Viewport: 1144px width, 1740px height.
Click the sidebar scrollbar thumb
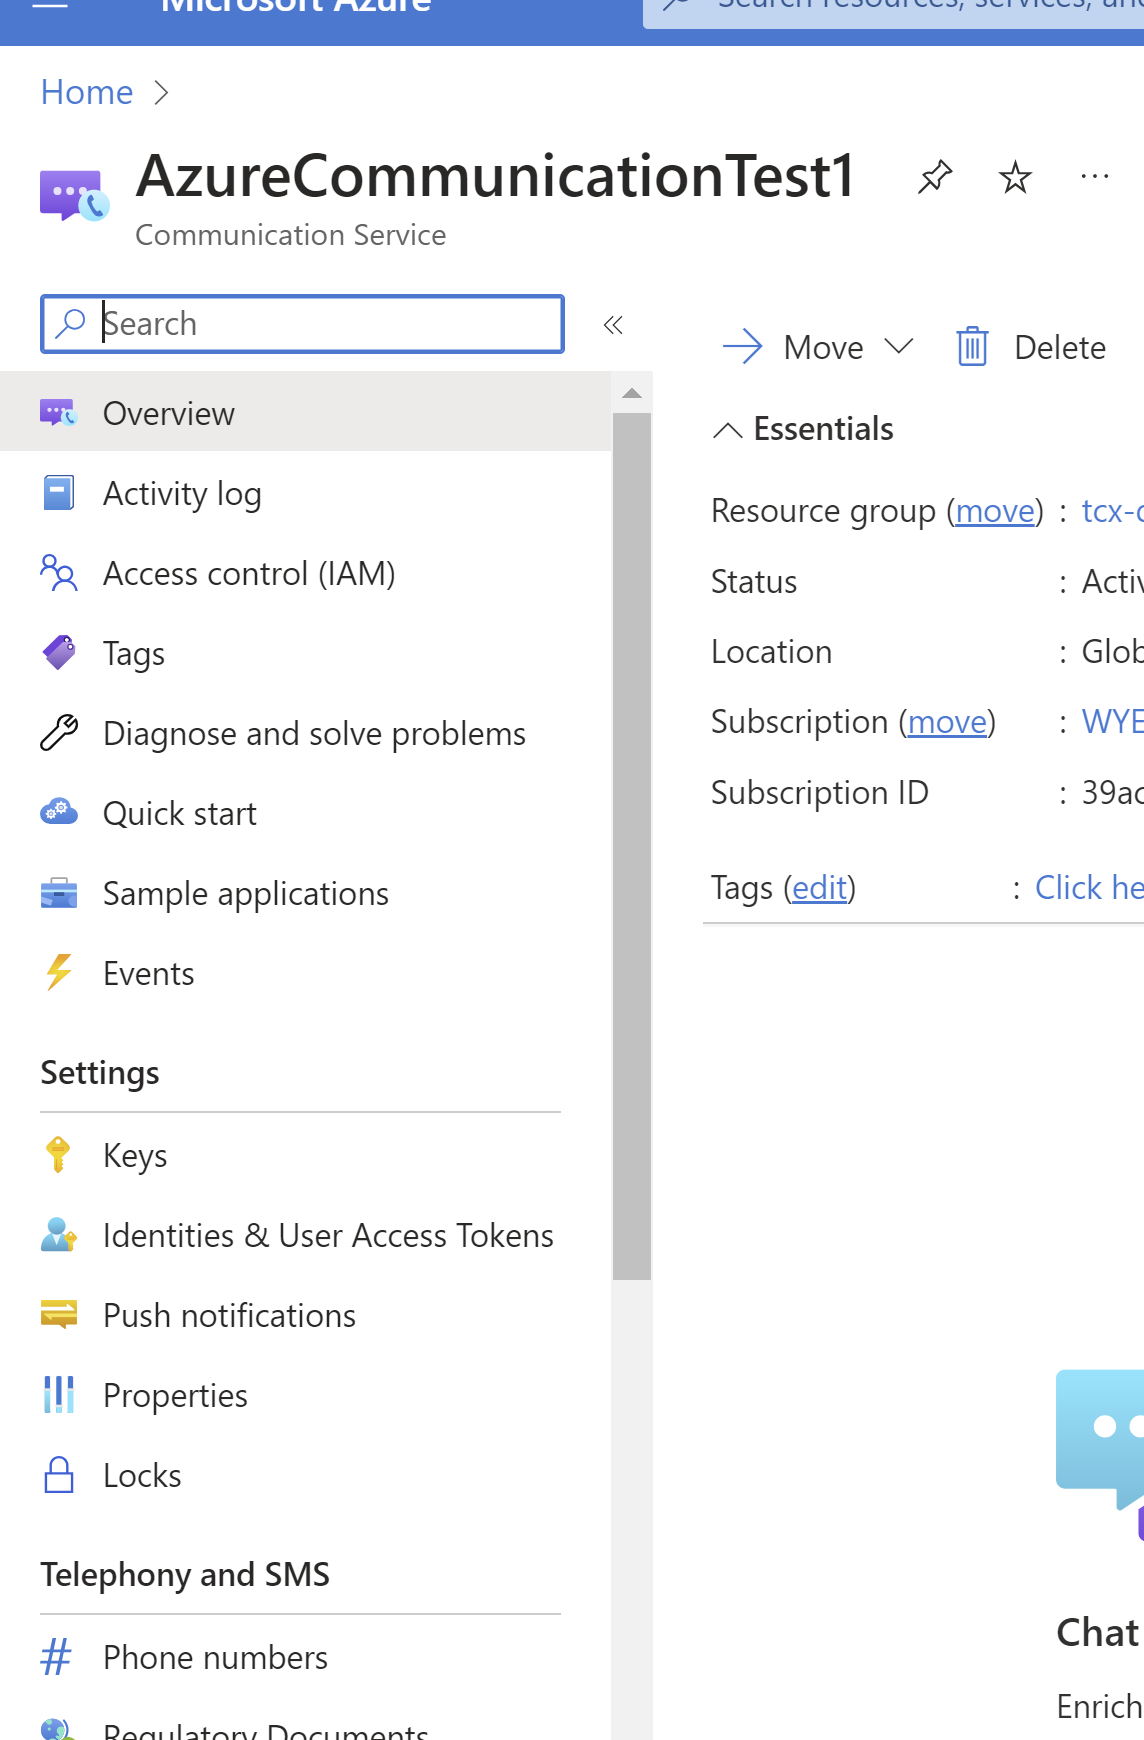click(631, 846)
